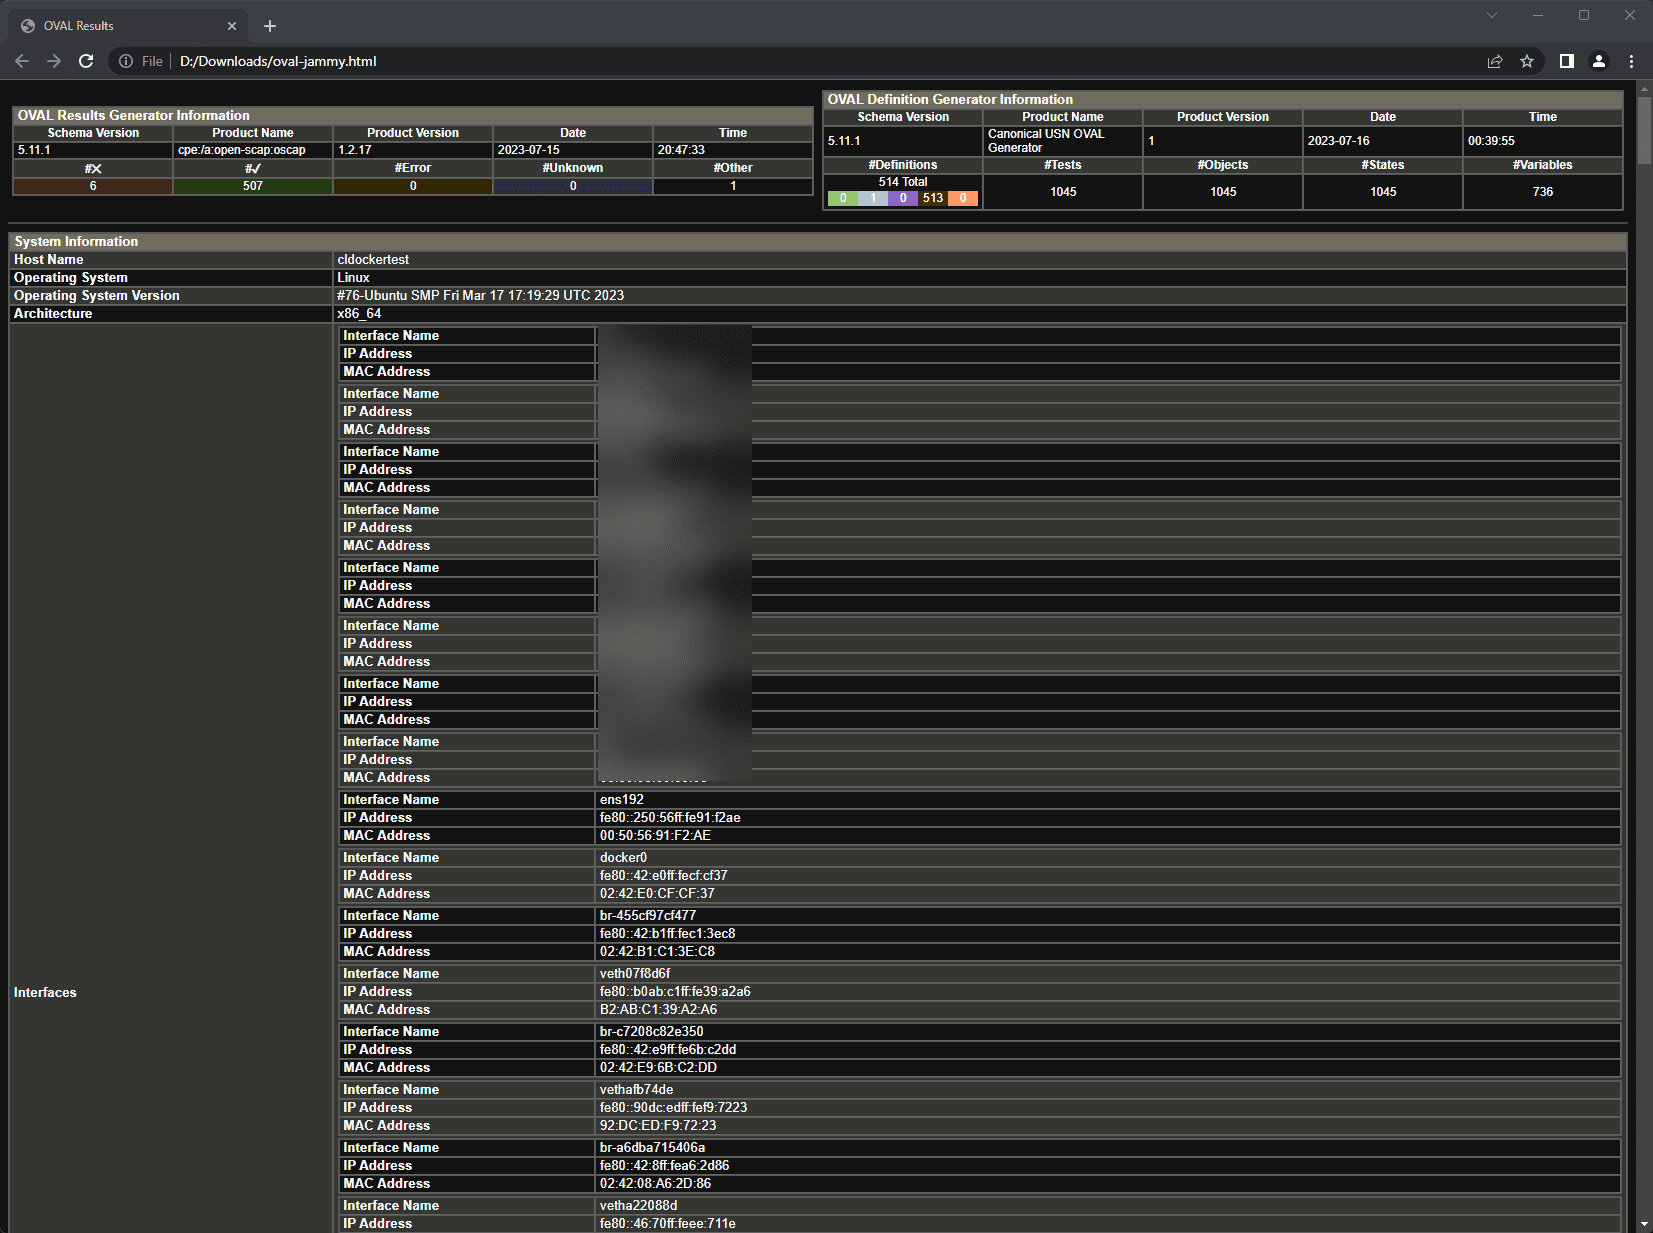Click the MAC address 92:DC:ED:F9:72:23
The height and width of the screenshot is (1233, 1653).
pyautogui.click(x=658, y=1126)
